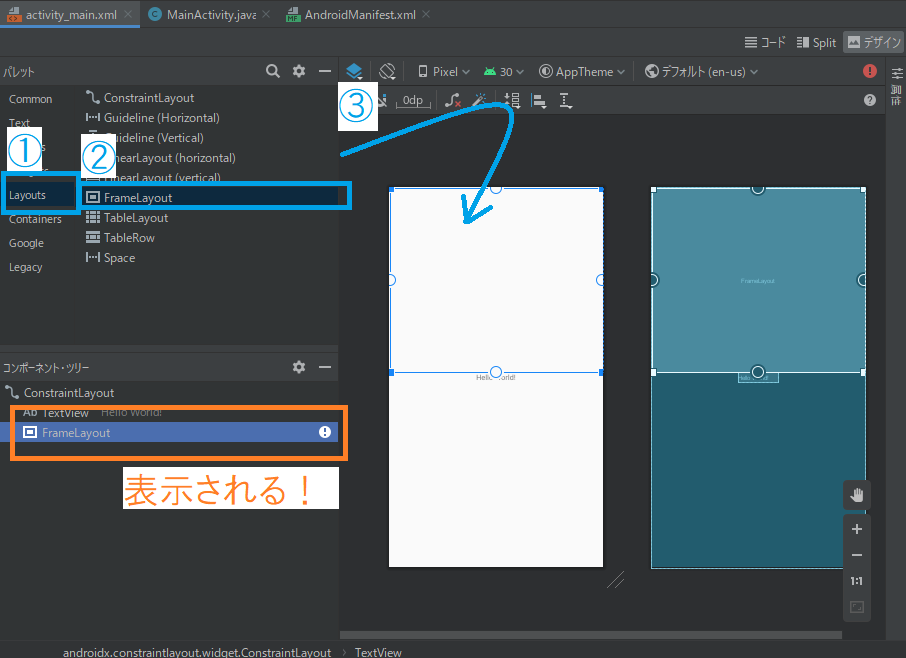Switch editor to Split mode
The image size is (906, 658).
816,42
